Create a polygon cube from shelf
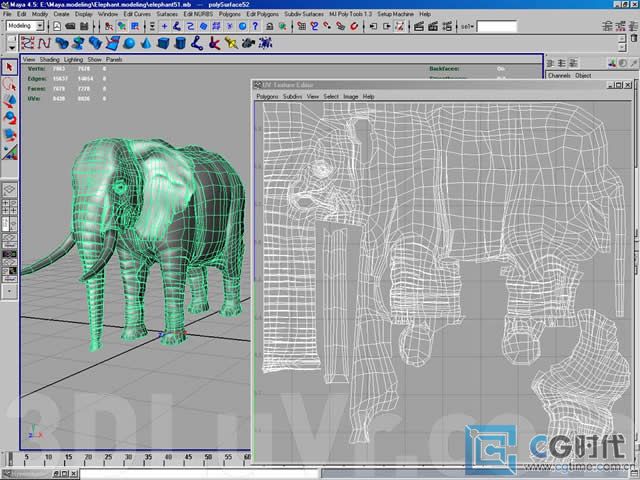 (163, 43)
